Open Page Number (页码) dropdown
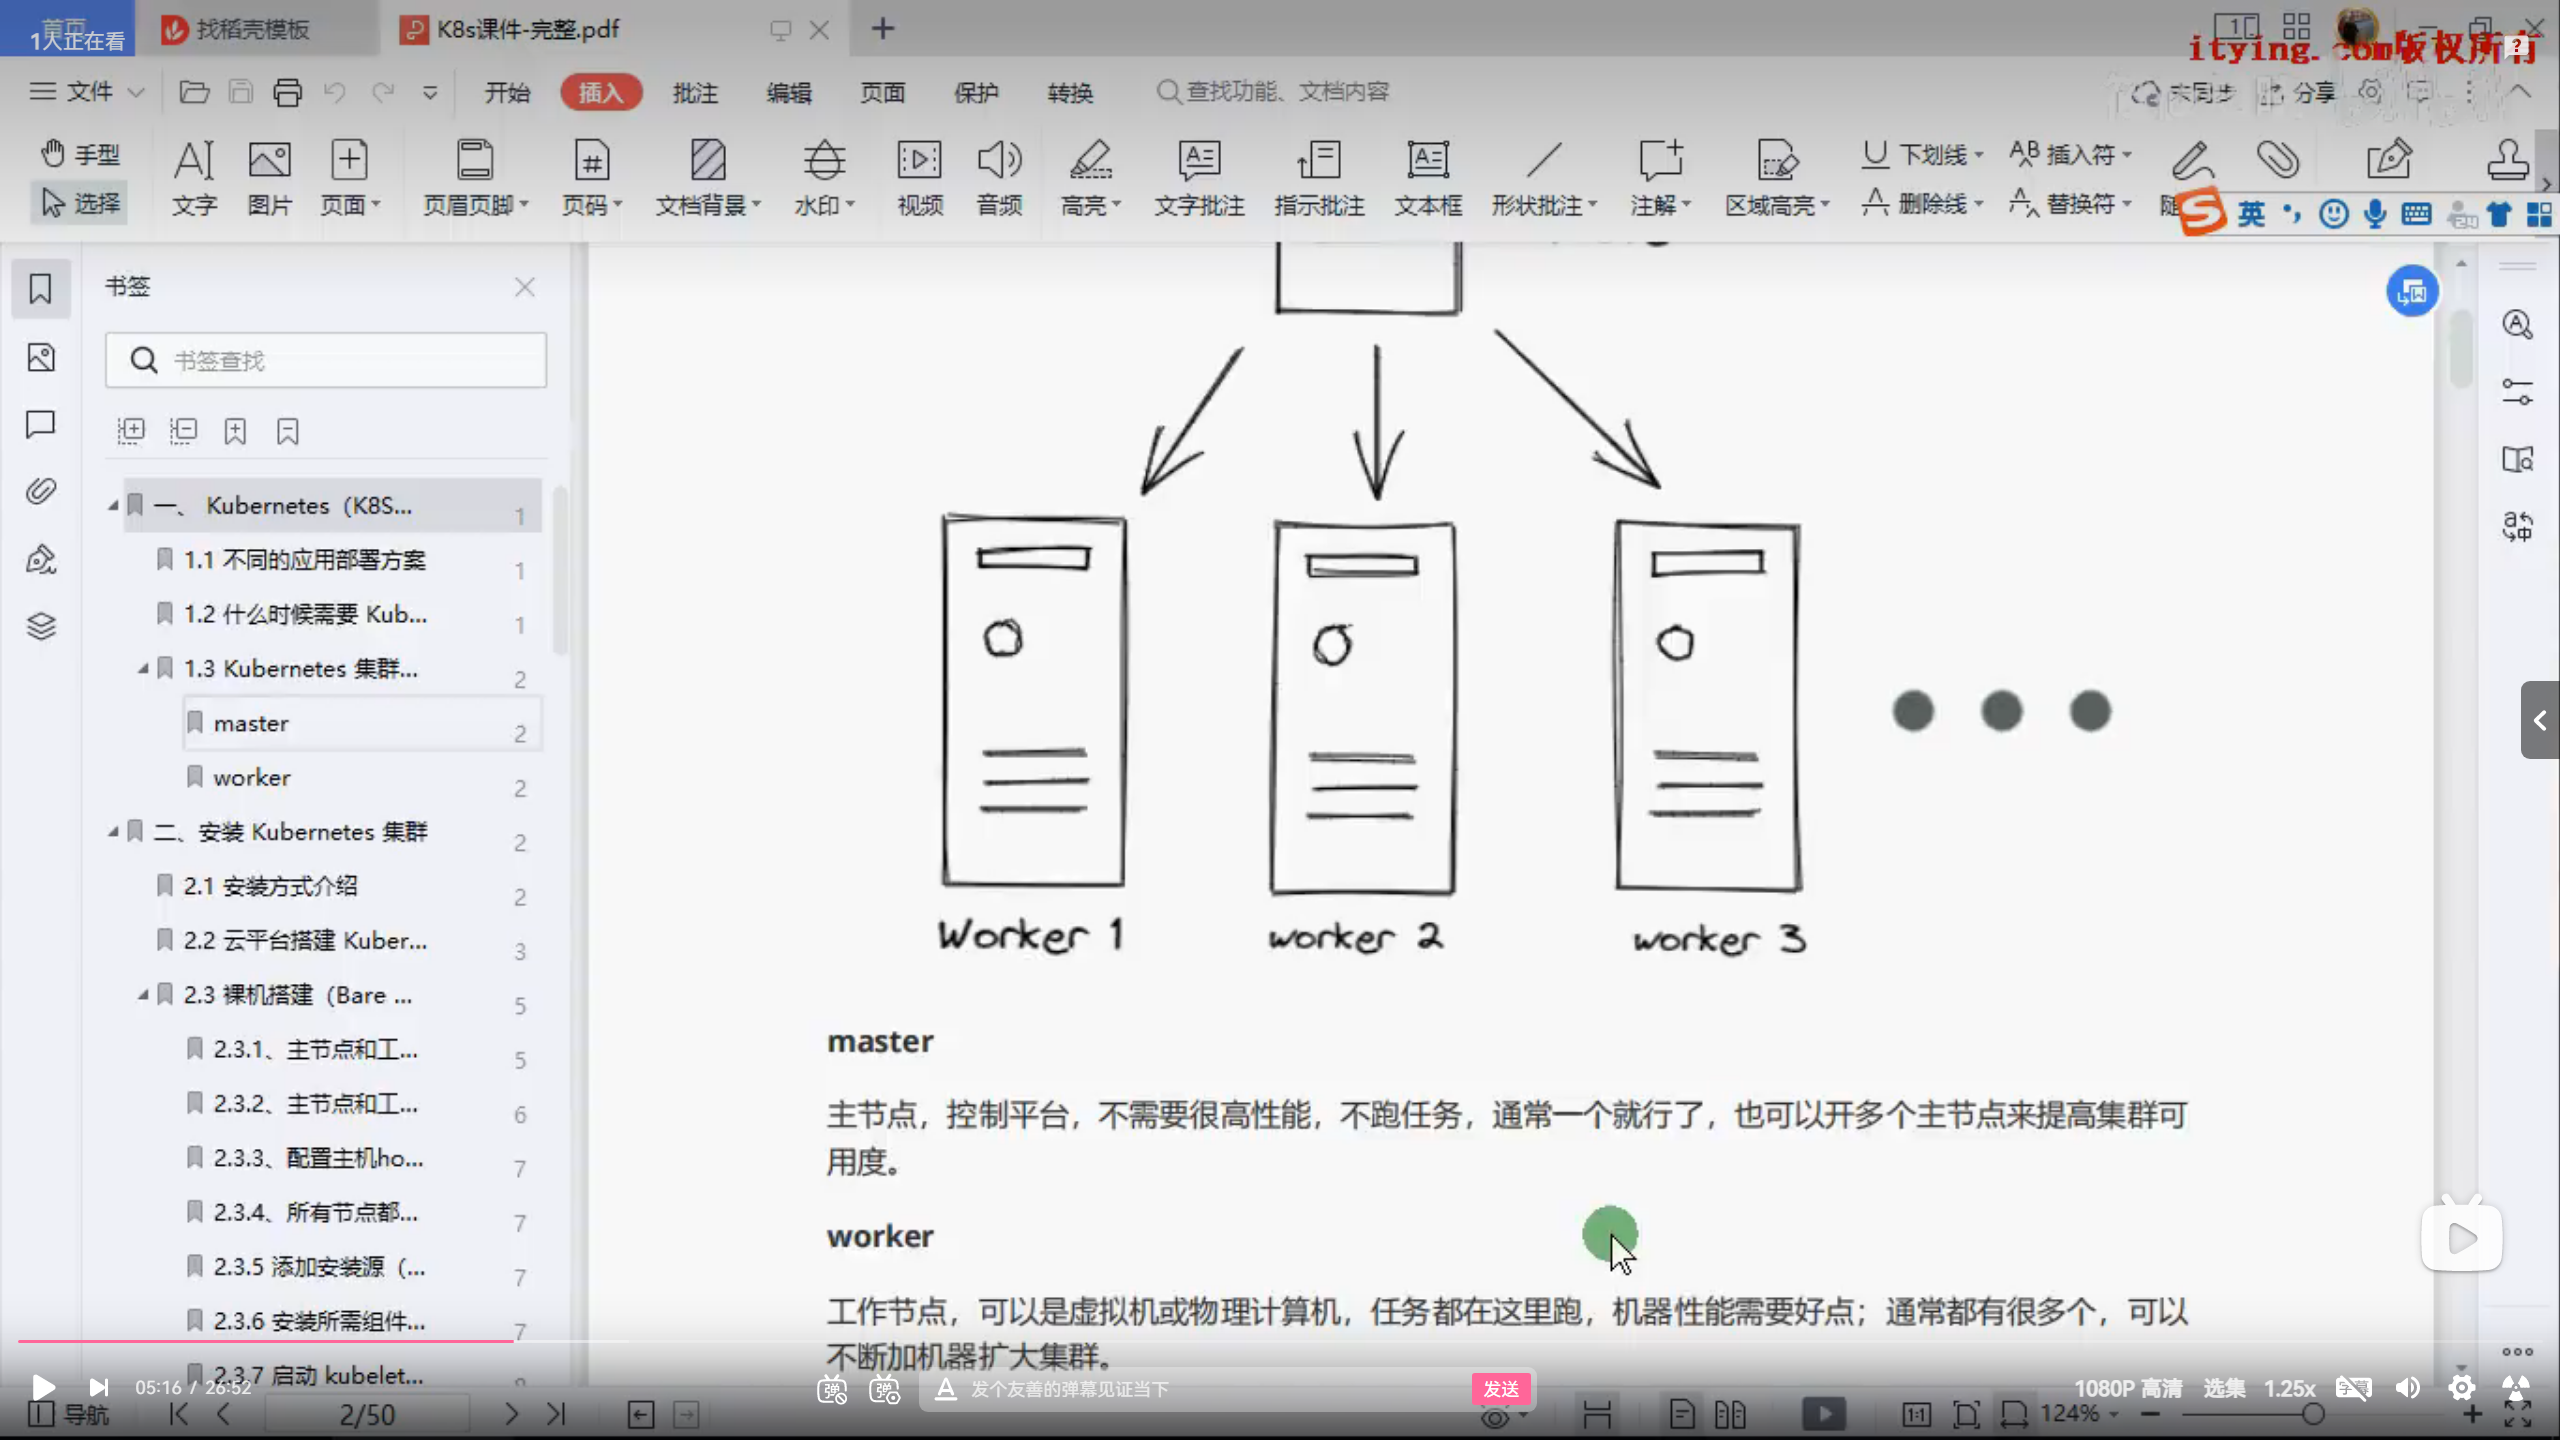This screenshot has width=2560, height=1440. pyautogui.click(x=591, y=178)
